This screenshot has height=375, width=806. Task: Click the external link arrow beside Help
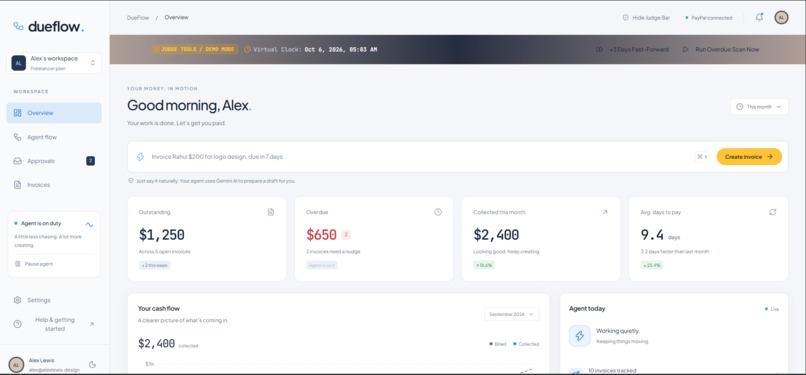click(92, 324)
